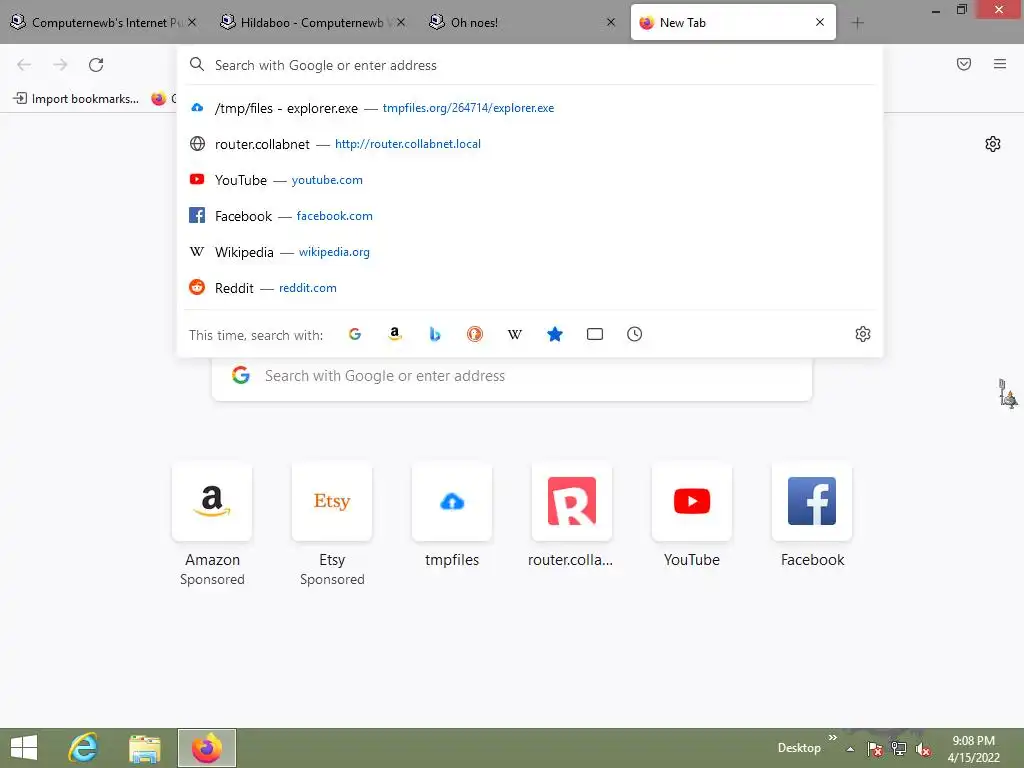Search this time with Google icon
Screen dimensions: 1024x768
coord(355,334)
